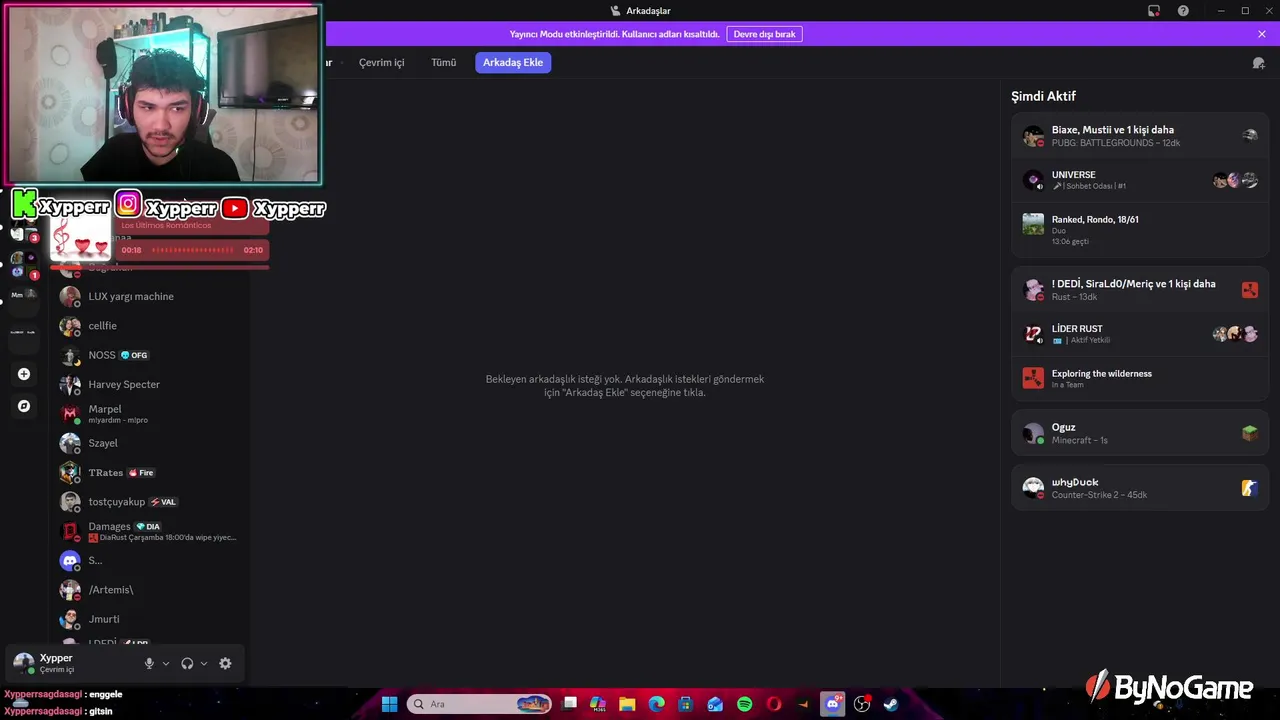Click the Minecraft block icon on Oguz's card
This screenshot has height=720, width=1280.
1249,433
